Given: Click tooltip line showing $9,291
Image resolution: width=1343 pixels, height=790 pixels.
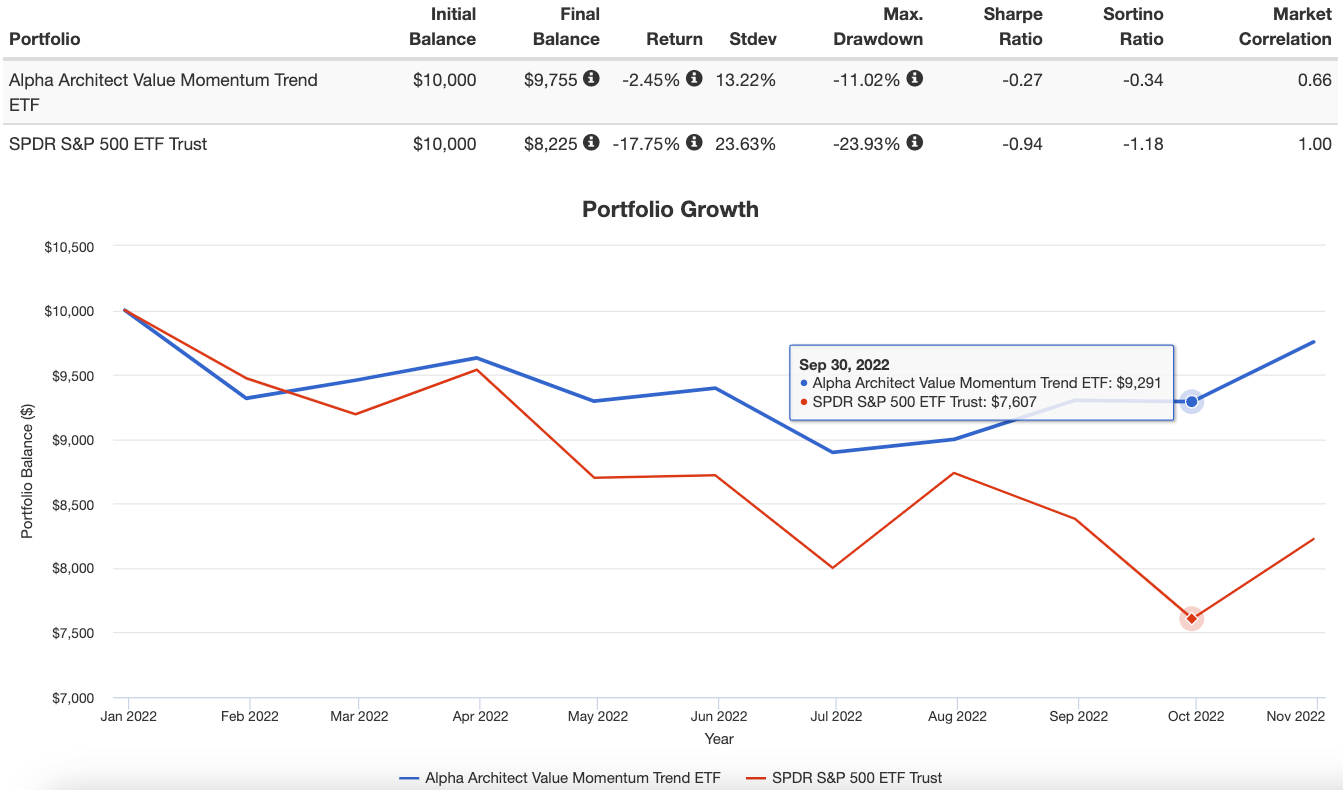Looking at the screenshot, I should pos(980,383).
